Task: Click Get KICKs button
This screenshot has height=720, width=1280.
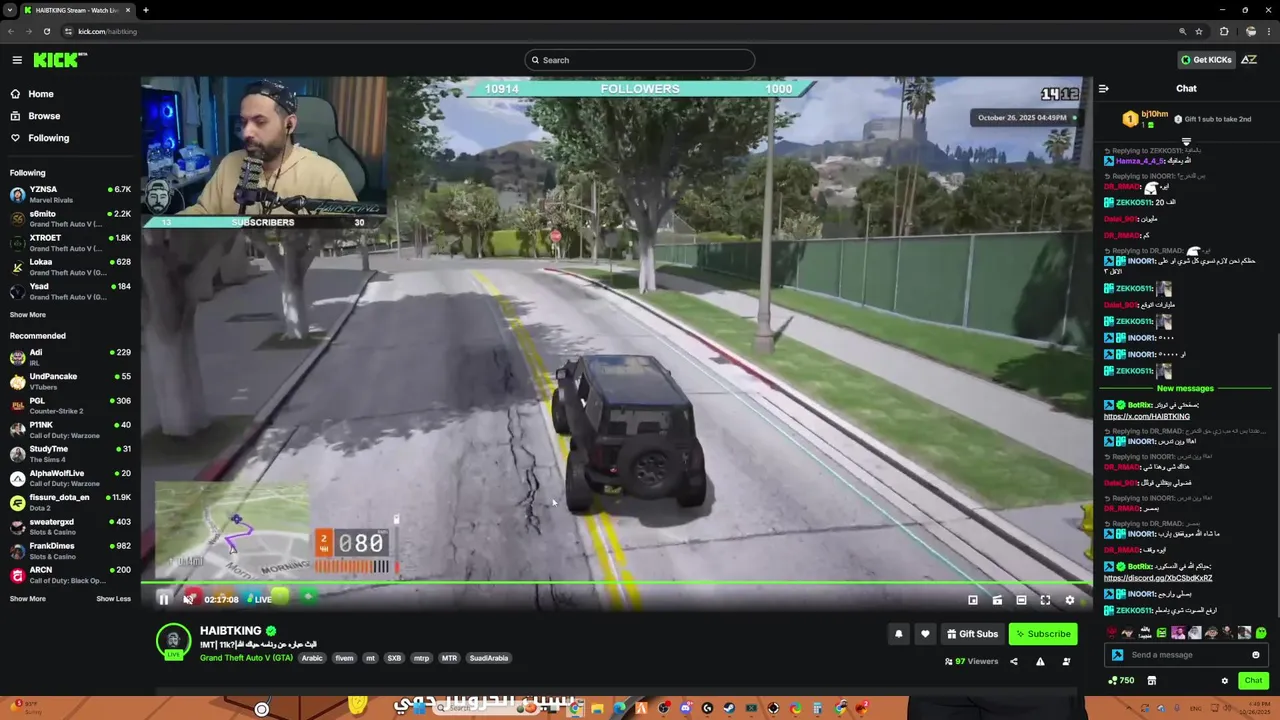Action: (x=1206, y=60)
